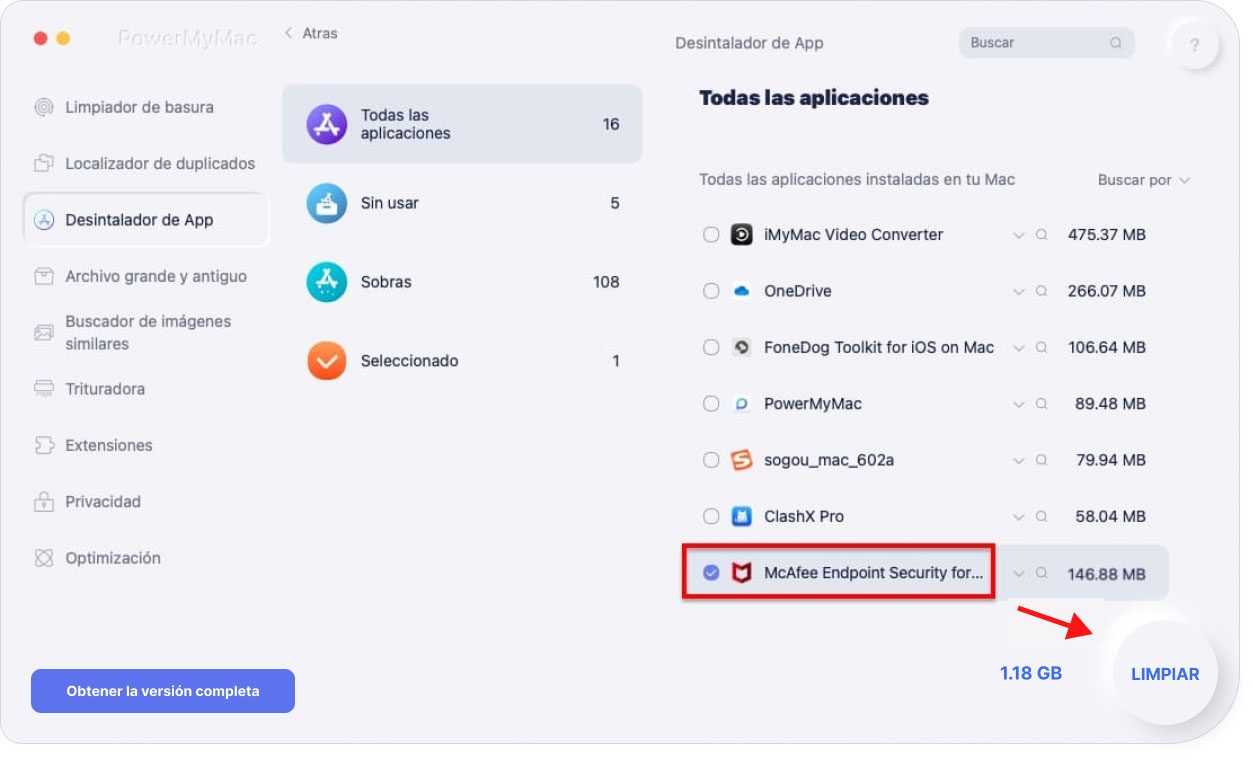Check the sogou_mac_602a checkbox
The height and width of the screenshot is (760, 1253).
click(711, 460)
